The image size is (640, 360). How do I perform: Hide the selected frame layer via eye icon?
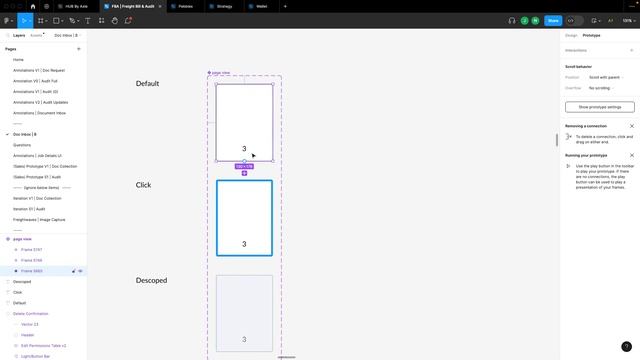click(x=80, y=271)
